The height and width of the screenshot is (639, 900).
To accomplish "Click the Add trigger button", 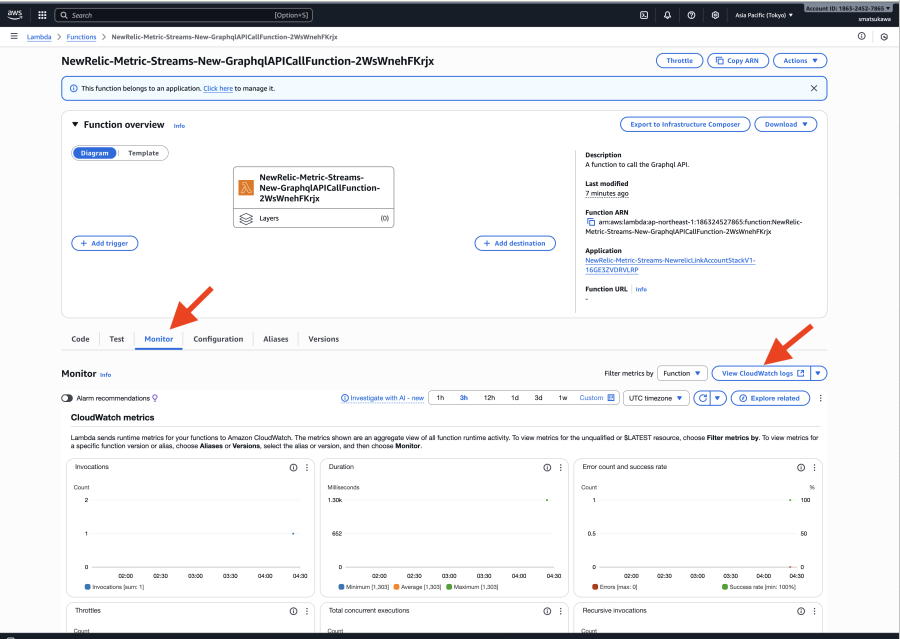I will (x=104, y=243).
